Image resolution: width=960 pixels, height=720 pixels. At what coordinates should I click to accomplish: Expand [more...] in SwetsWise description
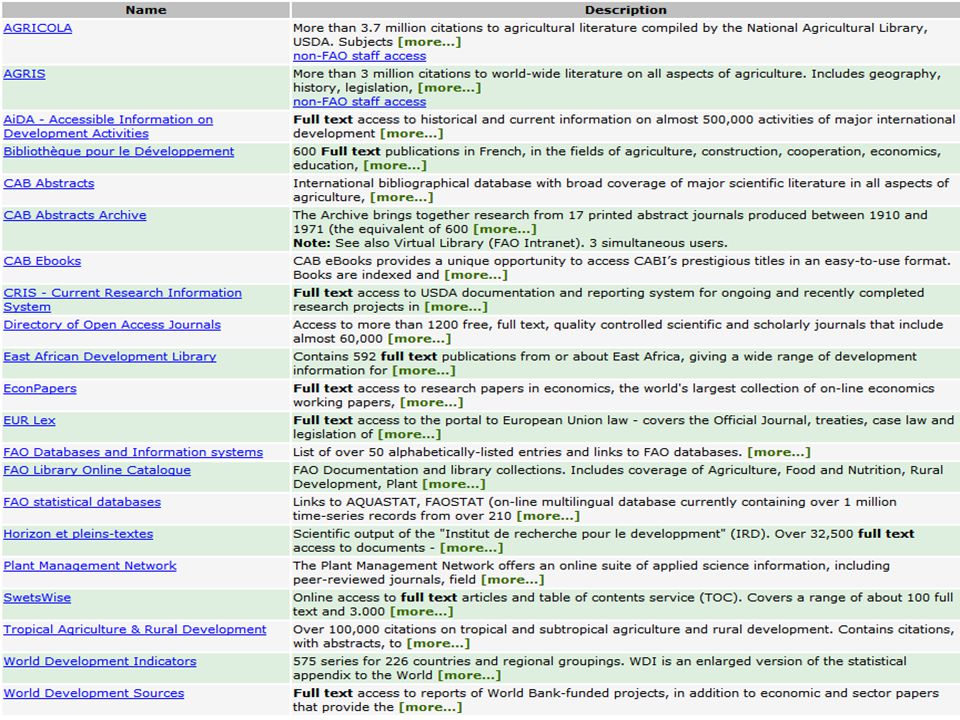click(422, 611)
